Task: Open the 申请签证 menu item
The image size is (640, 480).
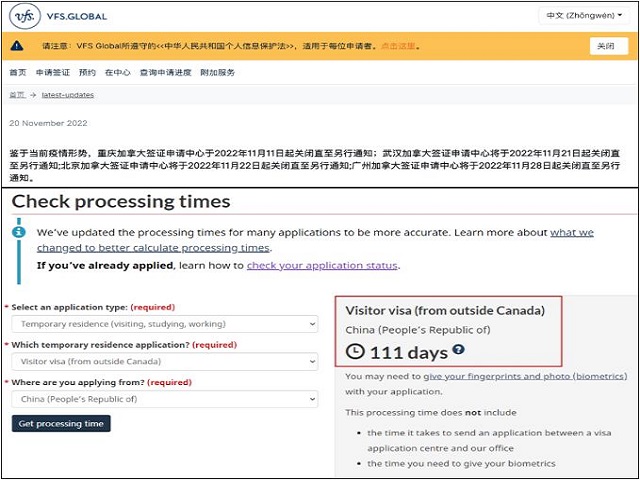Action: click(x=53, y=73)
